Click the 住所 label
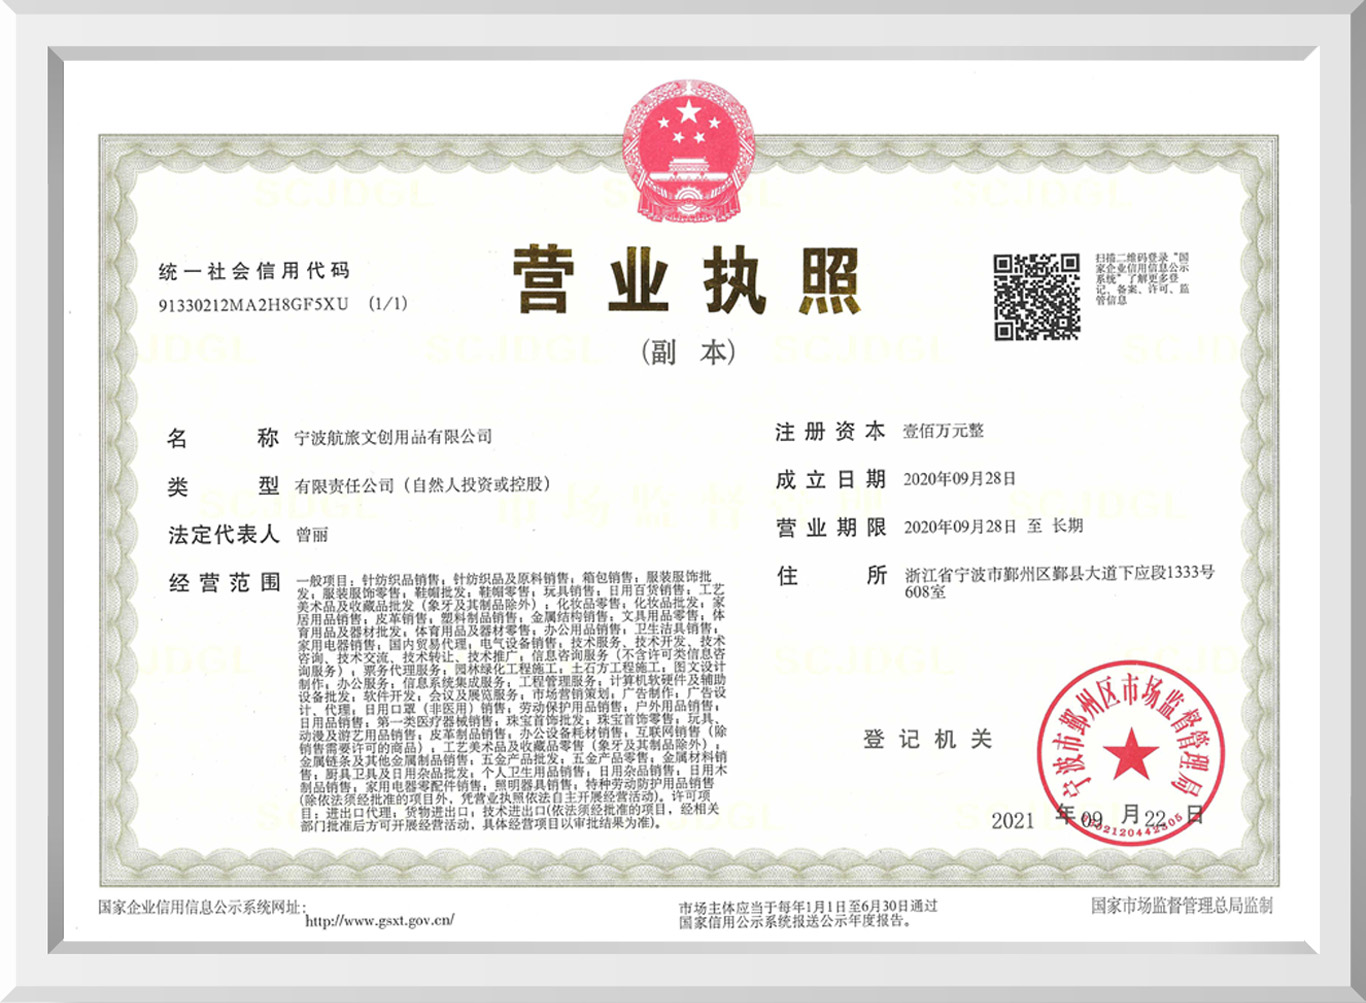The image size is (1366, 1003). pyautogui.click(x=831, y=576)
